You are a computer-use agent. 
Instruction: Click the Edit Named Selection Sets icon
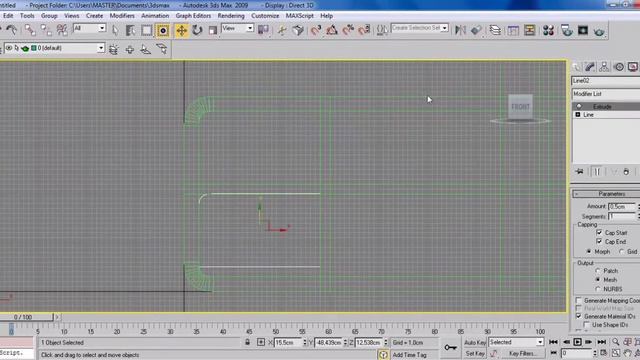click(382, 30)
